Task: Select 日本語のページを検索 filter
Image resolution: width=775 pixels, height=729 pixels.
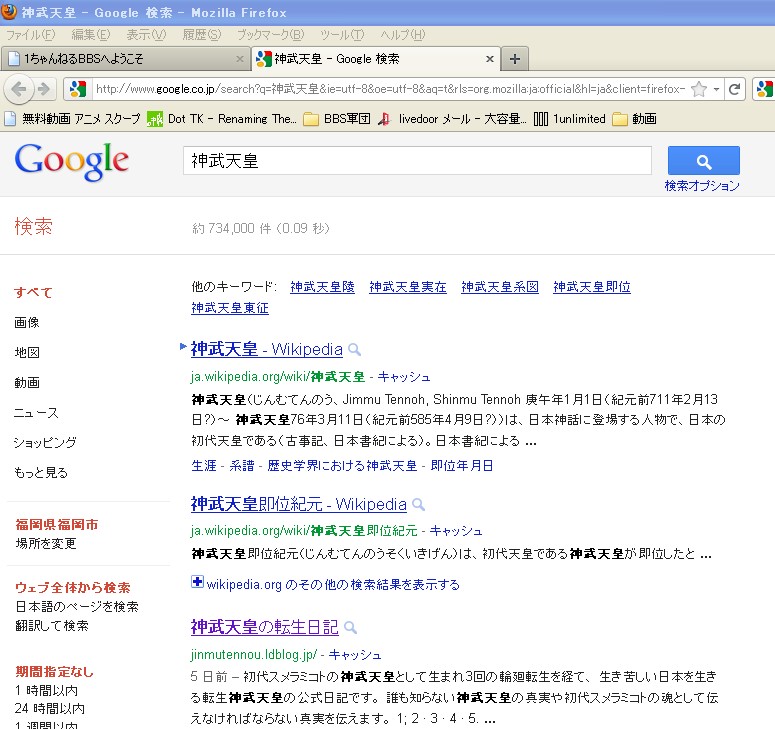Action: coord(77,606)
